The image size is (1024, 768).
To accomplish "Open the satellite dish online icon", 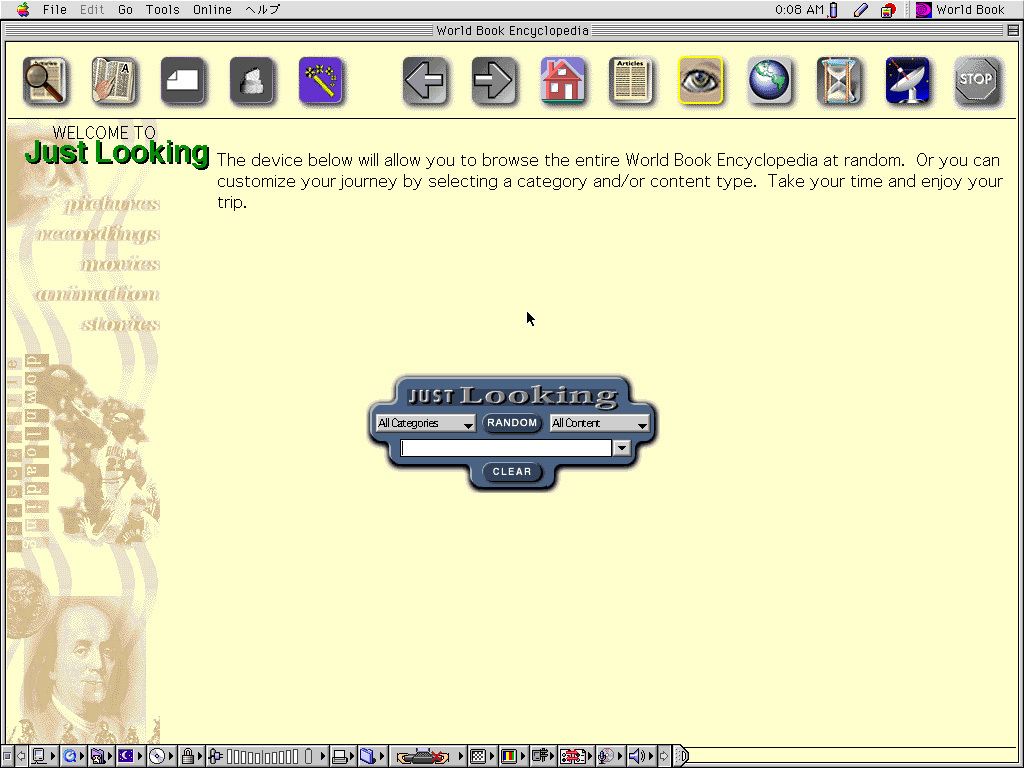I will (x=907, y=81).
